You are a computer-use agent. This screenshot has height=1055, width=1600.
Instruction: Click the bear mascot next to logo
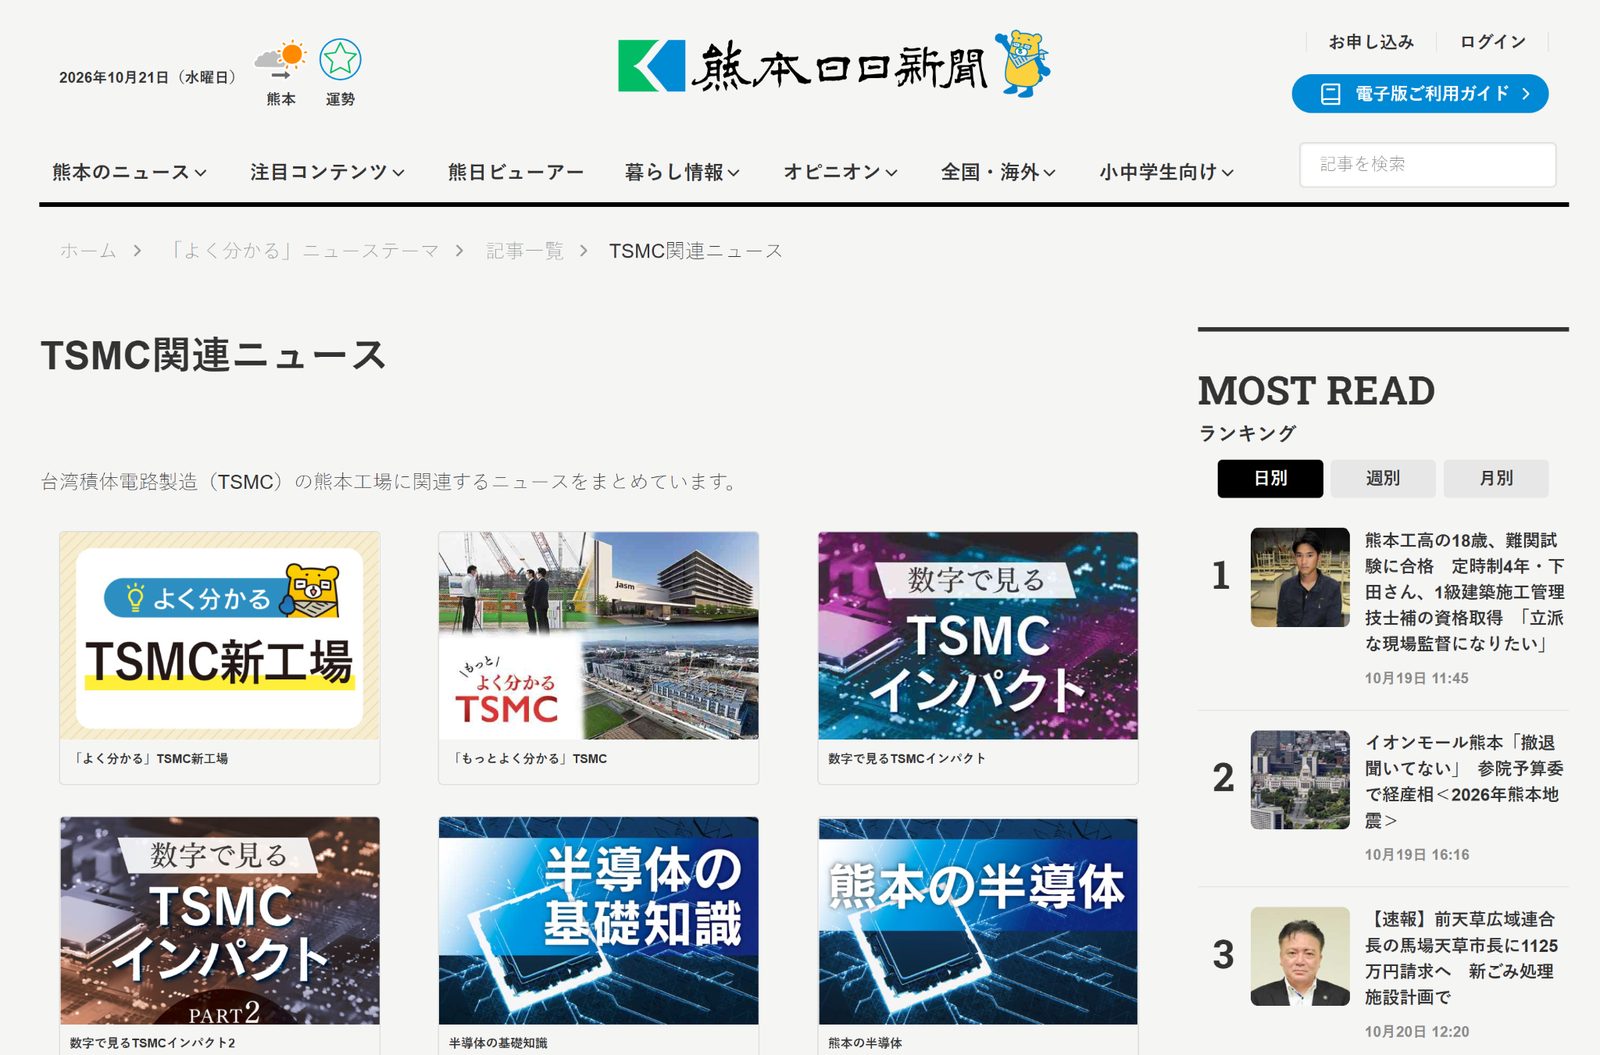[x=1022, y=64]
